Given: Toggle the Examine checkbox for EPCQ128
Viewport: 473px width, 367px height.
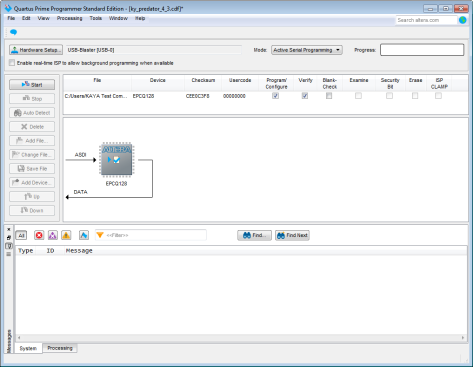Looking at the screenshot, I should coord(358,96).
